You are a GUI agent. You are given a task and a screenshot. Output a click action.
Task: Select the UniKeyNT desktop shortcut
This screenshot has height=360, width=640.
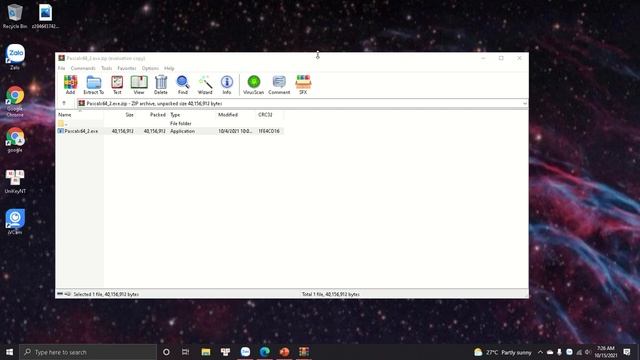click(15, 181)
